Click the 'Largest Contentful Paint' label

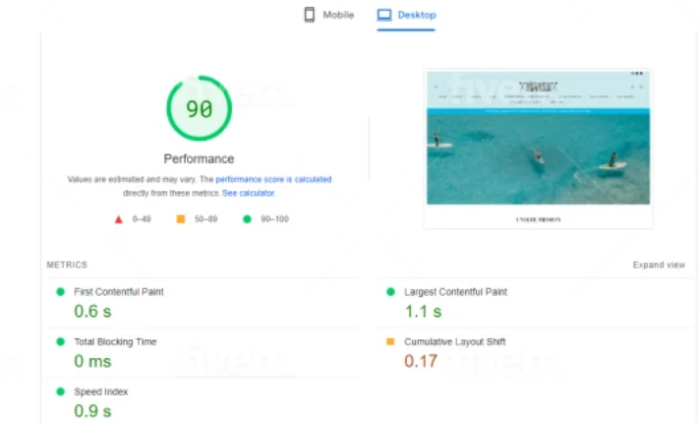click(456, 292)
